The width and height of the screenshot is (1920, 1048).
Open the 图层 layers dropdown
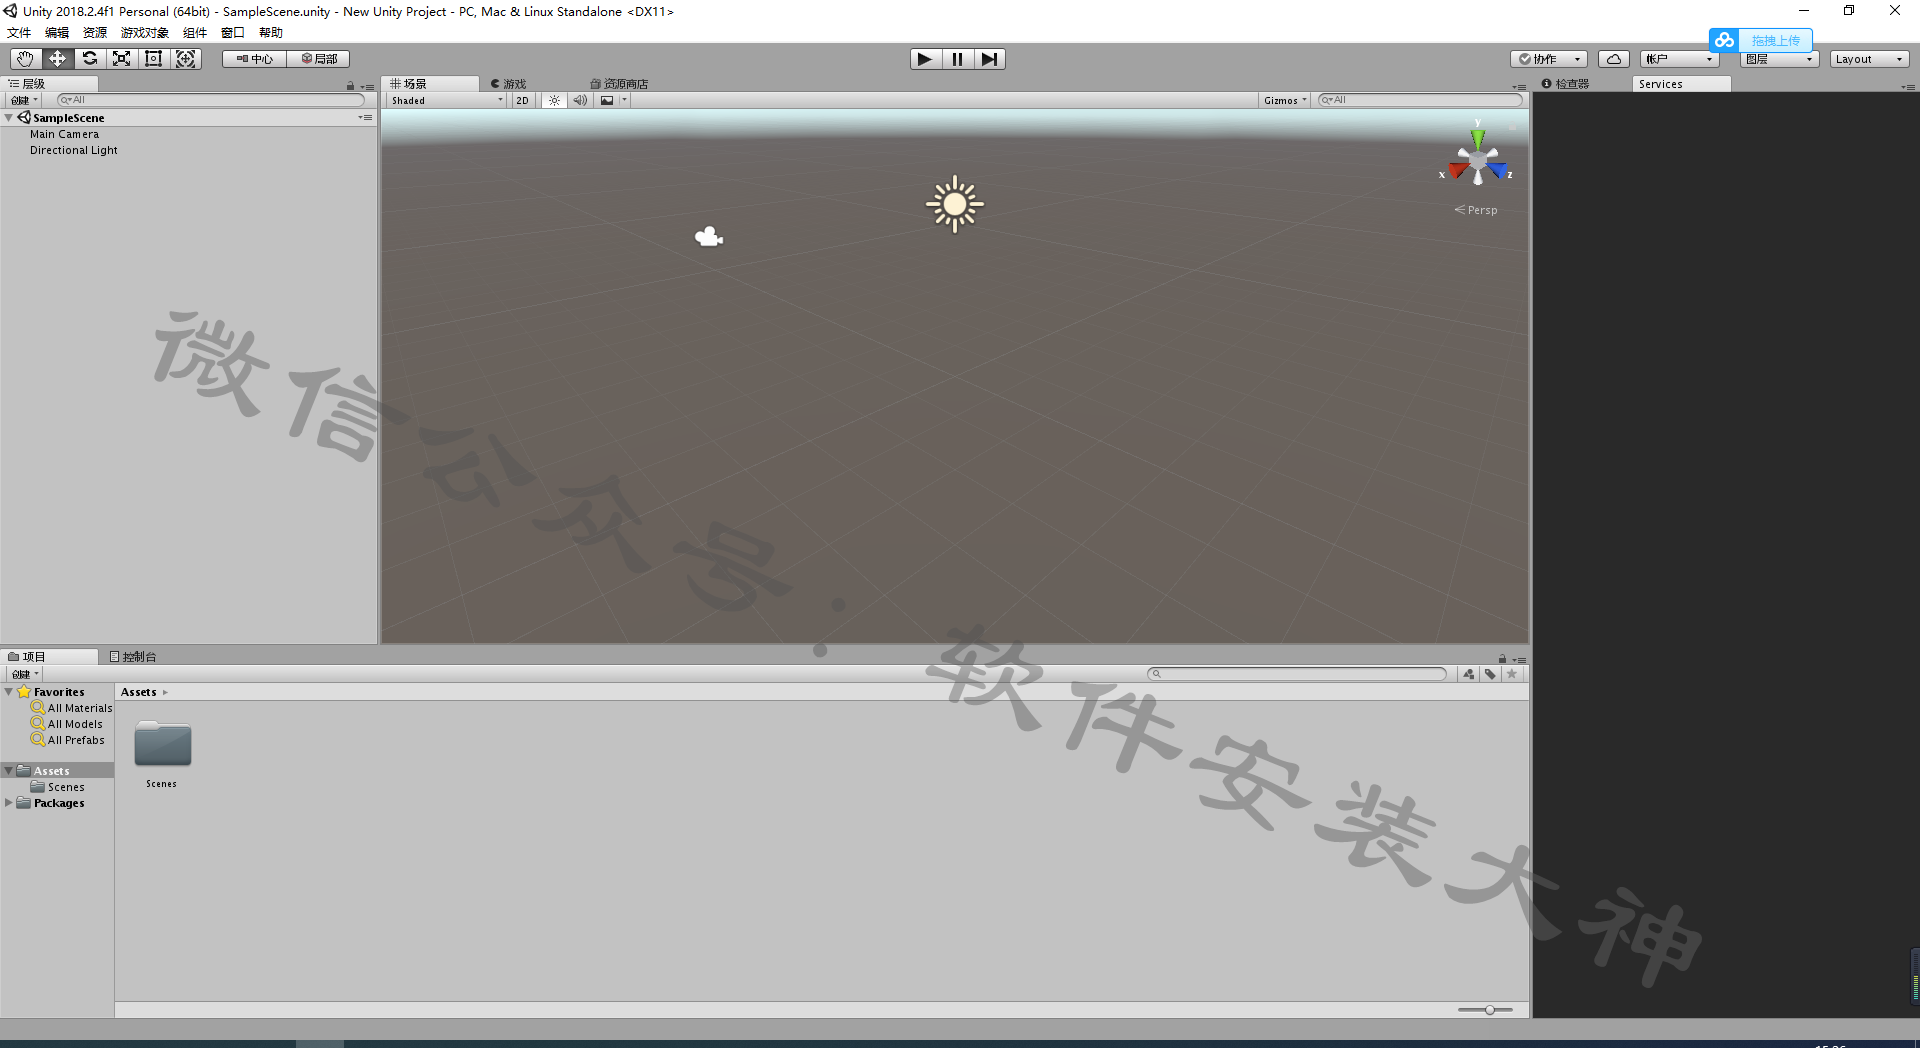click(1780, 59)
